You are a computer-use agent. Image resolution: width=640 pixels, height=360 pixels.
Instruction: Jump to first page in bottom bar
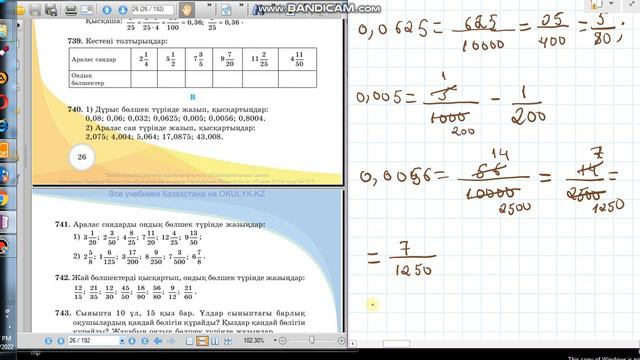click(x=48, y=340)
